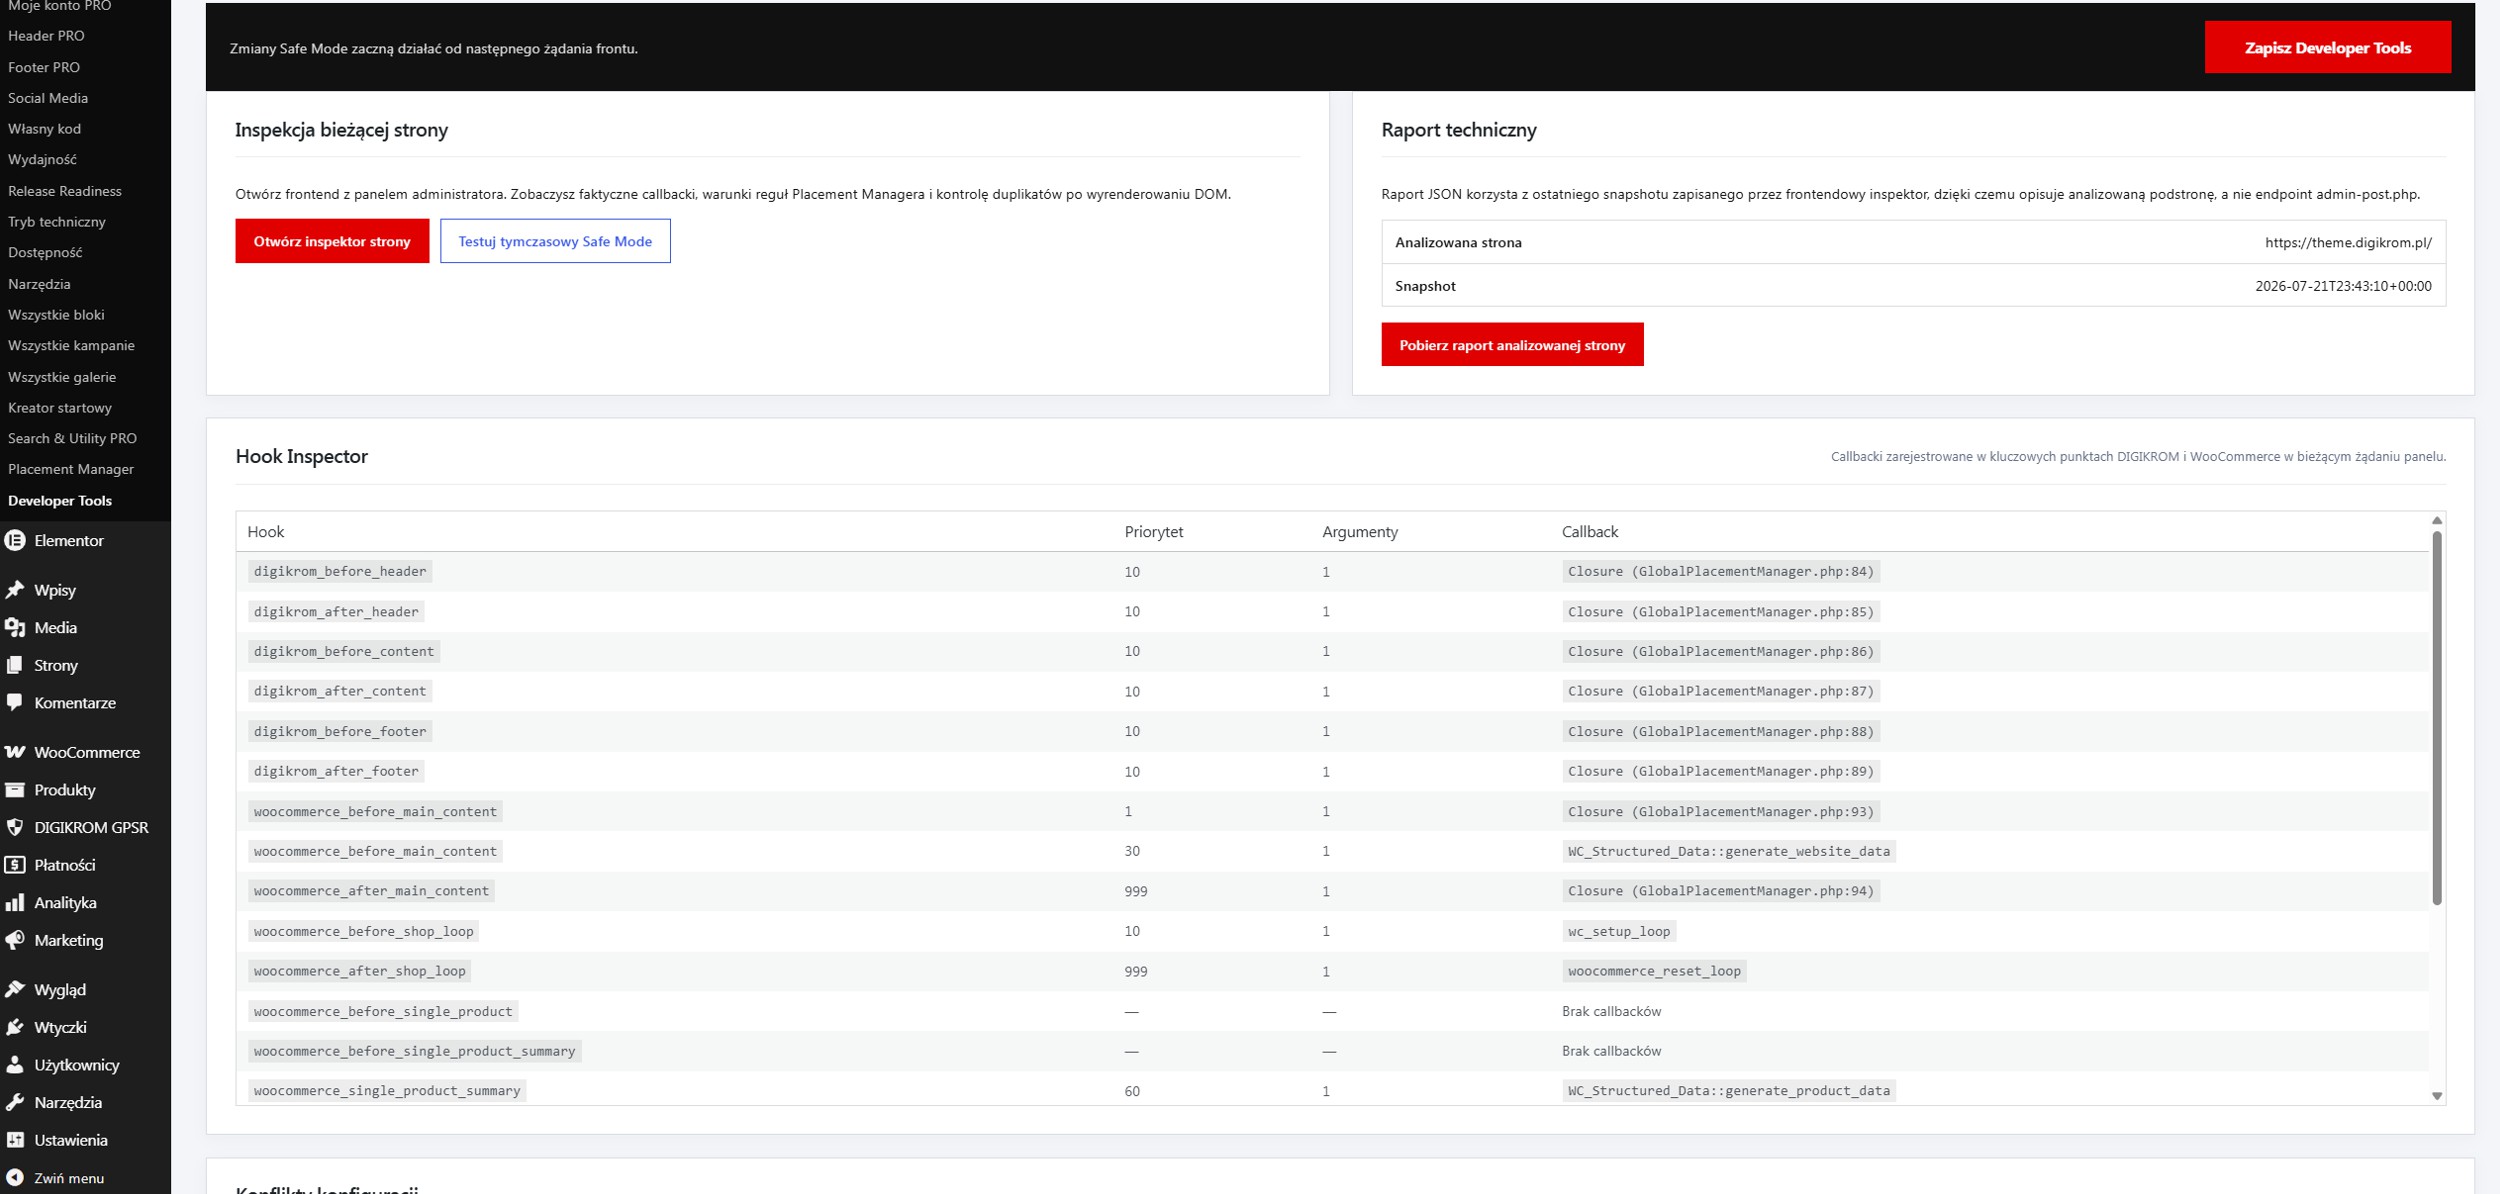The height and width of the screenshot is (1194, 2500).
Task: Click Testuj tymczasowy Safe Mode button
Action: pyautogui.click(x=555, y=241)
